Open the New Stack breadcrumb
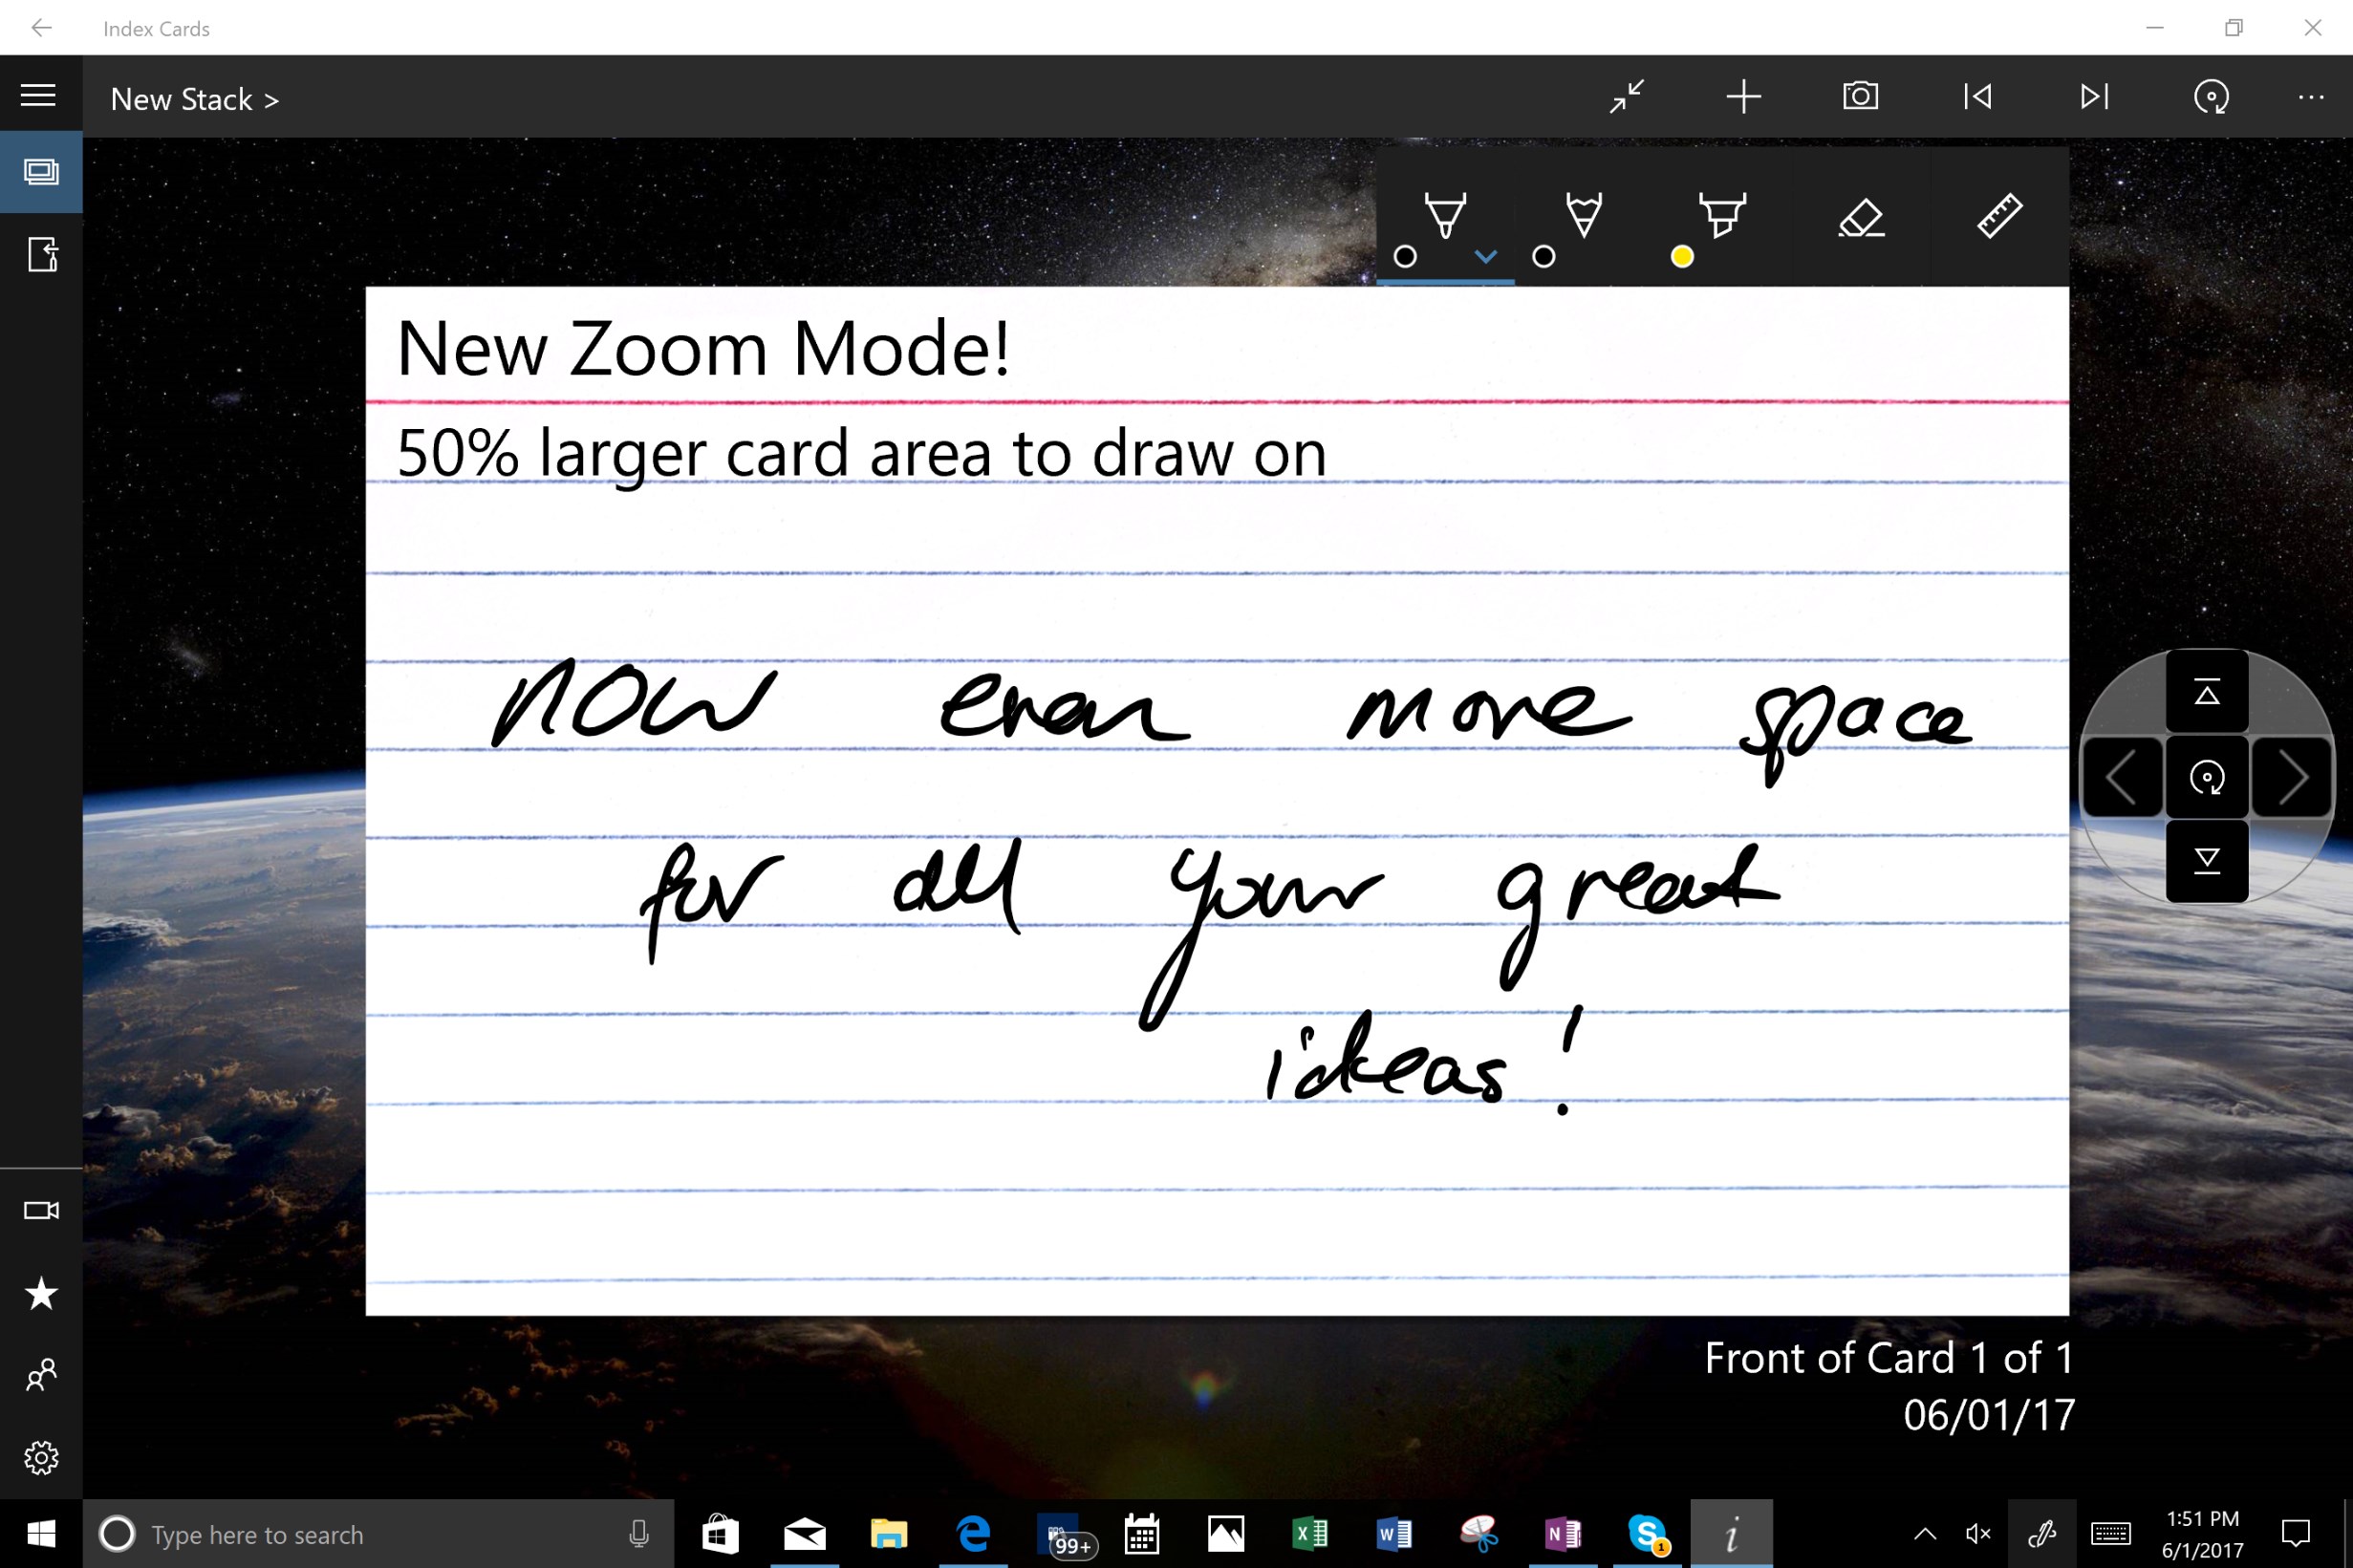This screenshot has width=2353, height=1568. click(x=193, y=98)
